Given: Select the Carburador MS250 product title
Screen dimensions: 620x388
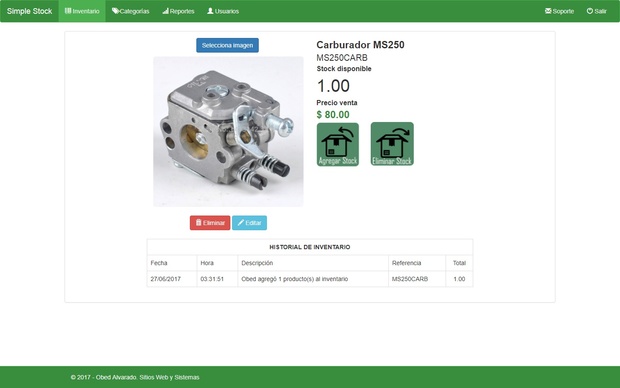Looking at the screenshot, I should (x=360, y=45).
